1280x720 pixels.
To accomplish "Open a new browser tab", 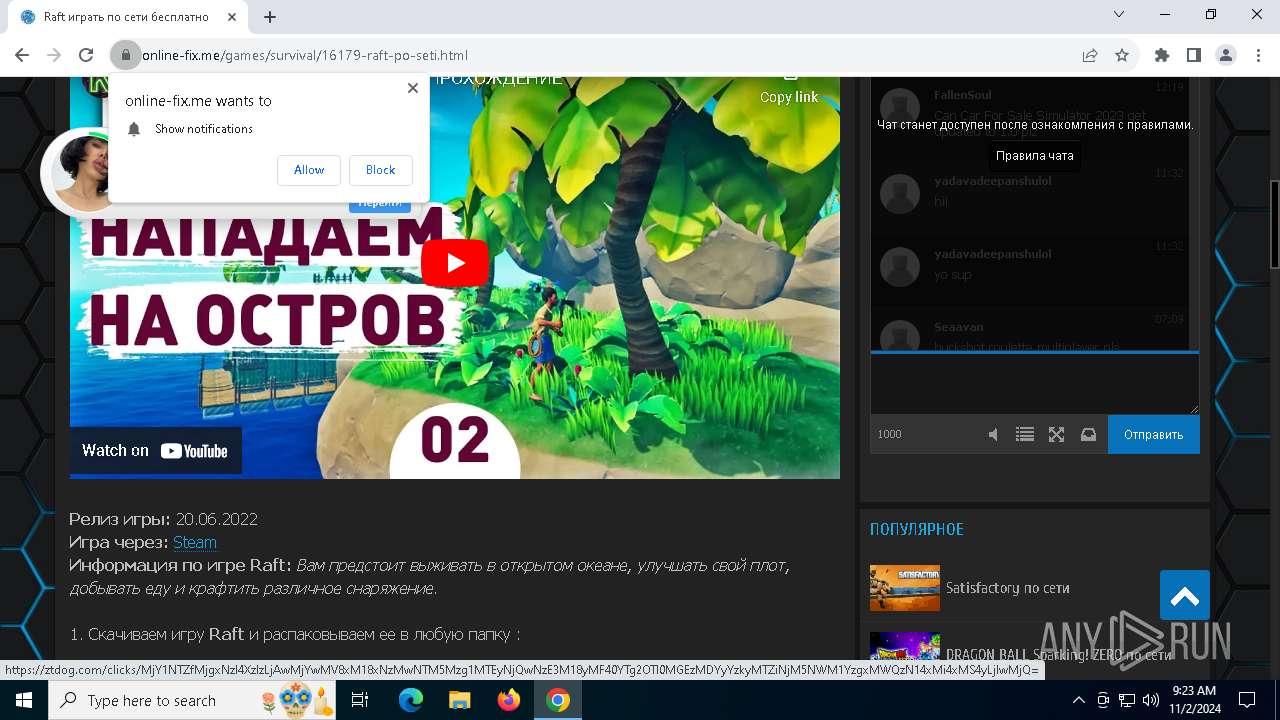I will click(x=270, y=17).
